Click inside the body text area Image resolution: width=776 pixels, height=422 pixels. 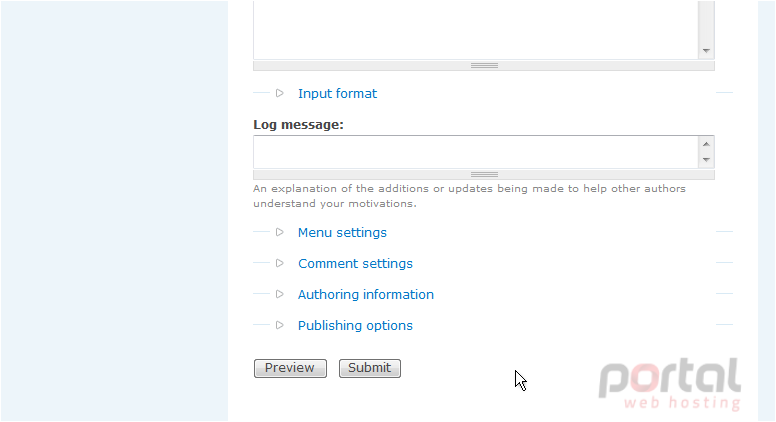pos(476,30)
